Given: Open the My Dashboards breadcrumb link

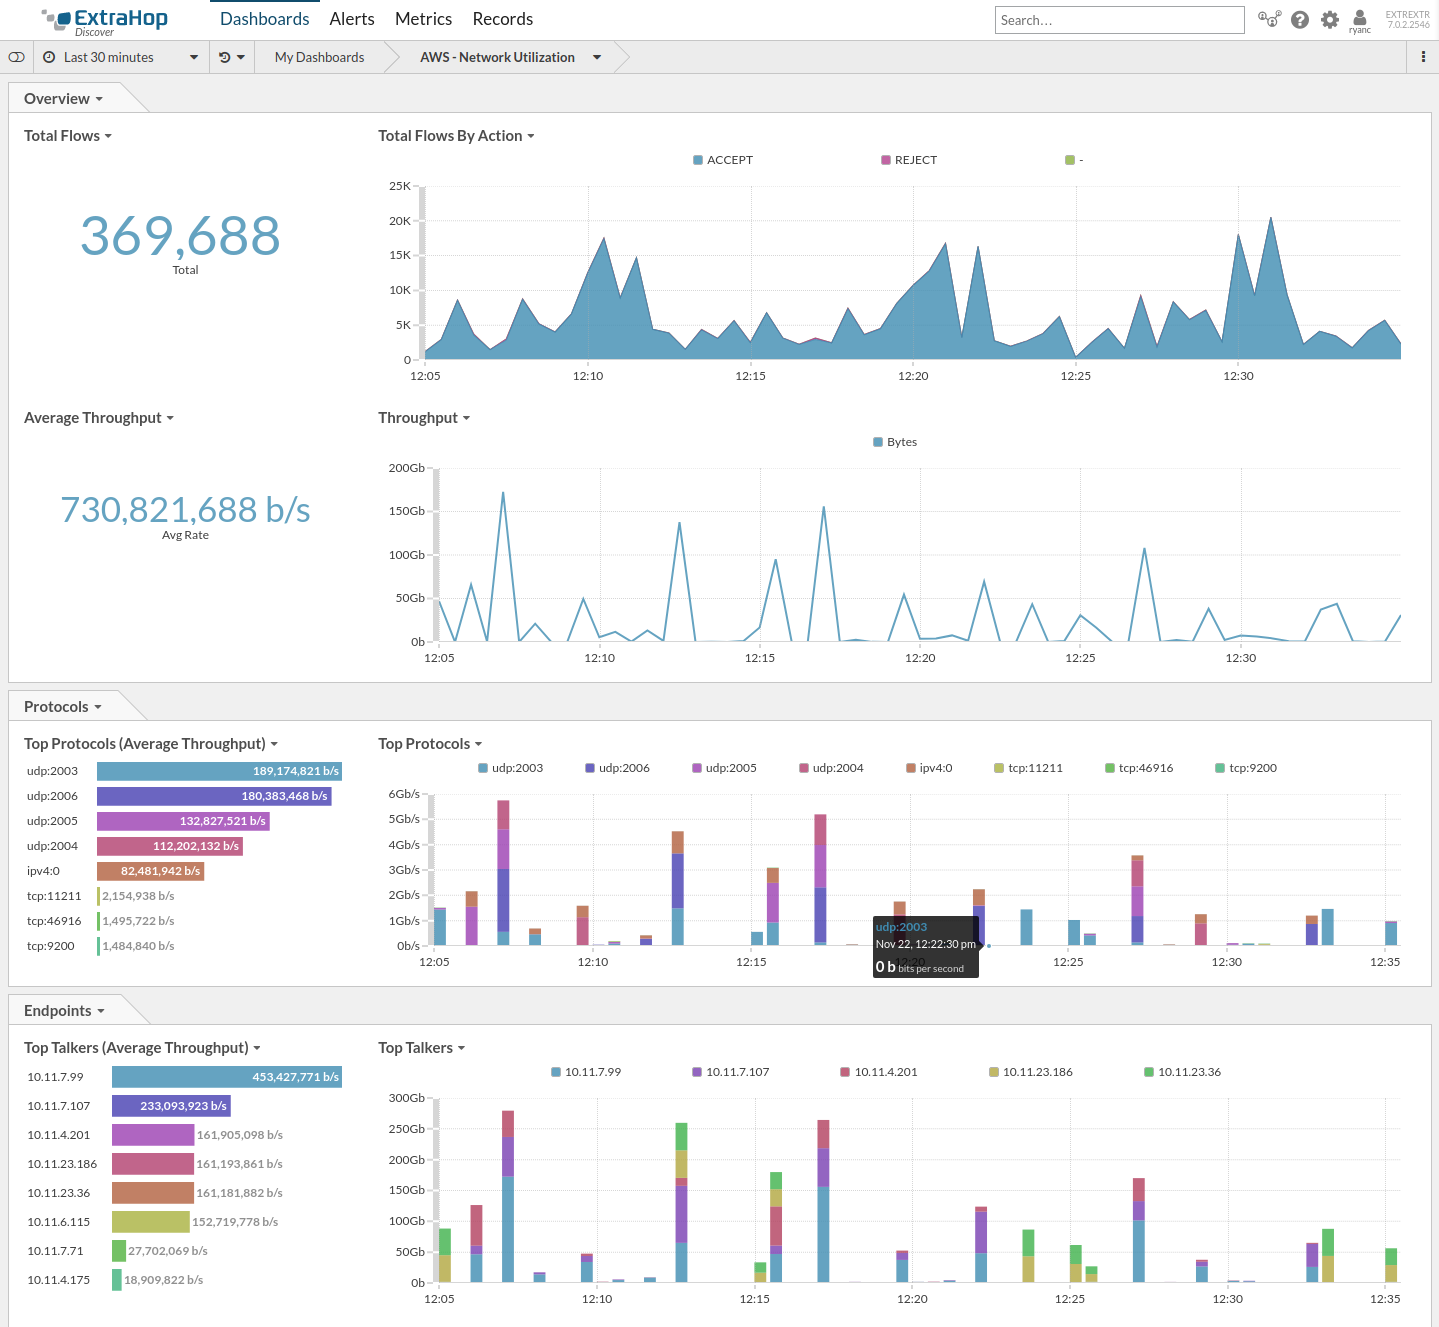Looking at the screenshot, I should point(320,57).
